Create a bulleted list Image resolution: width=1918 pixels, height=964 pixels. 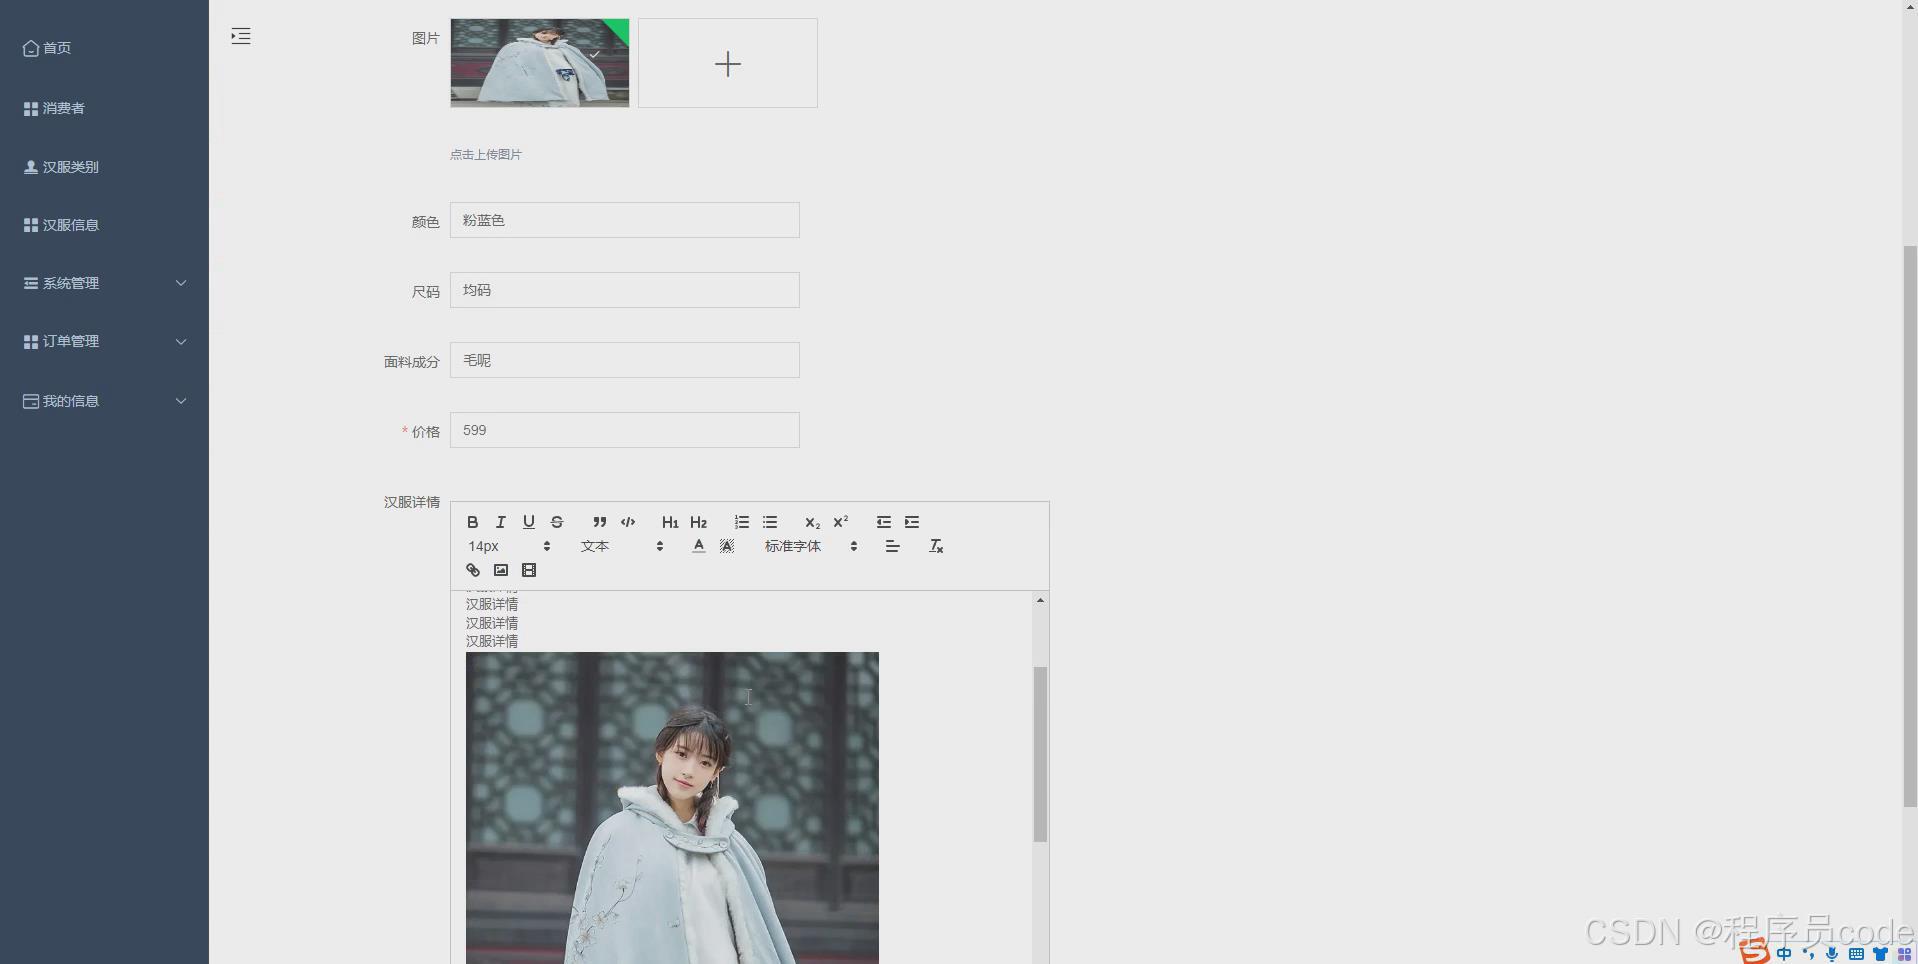click(770, 522)
